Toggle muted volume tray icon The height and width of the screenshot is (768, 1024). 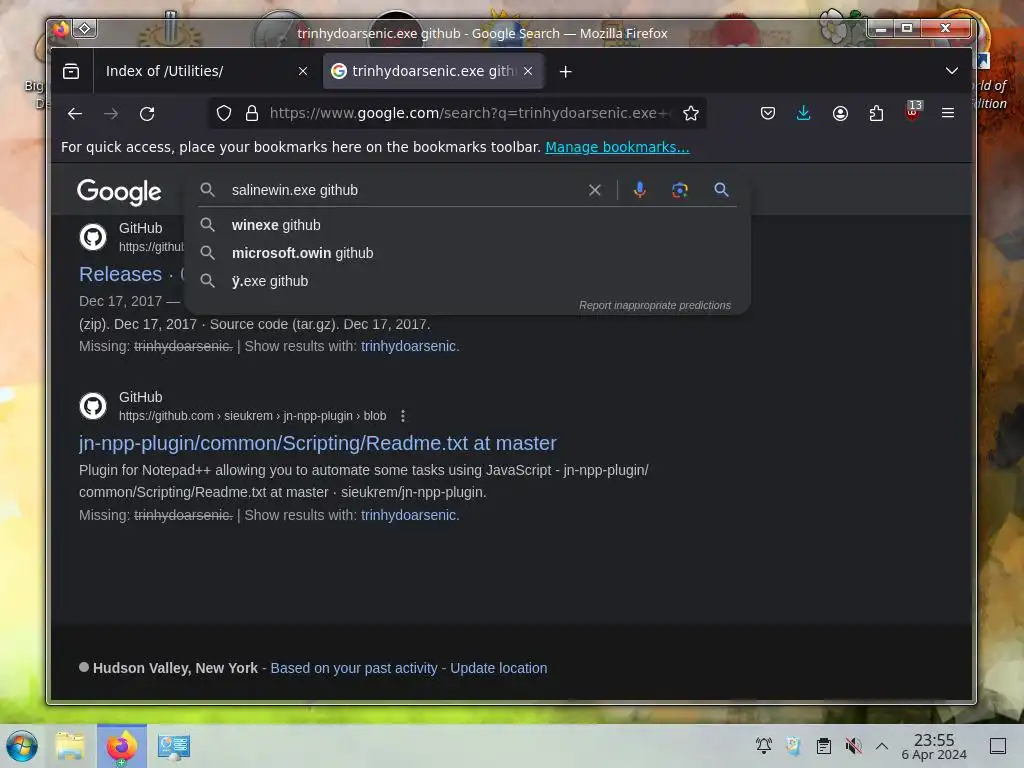854,746
